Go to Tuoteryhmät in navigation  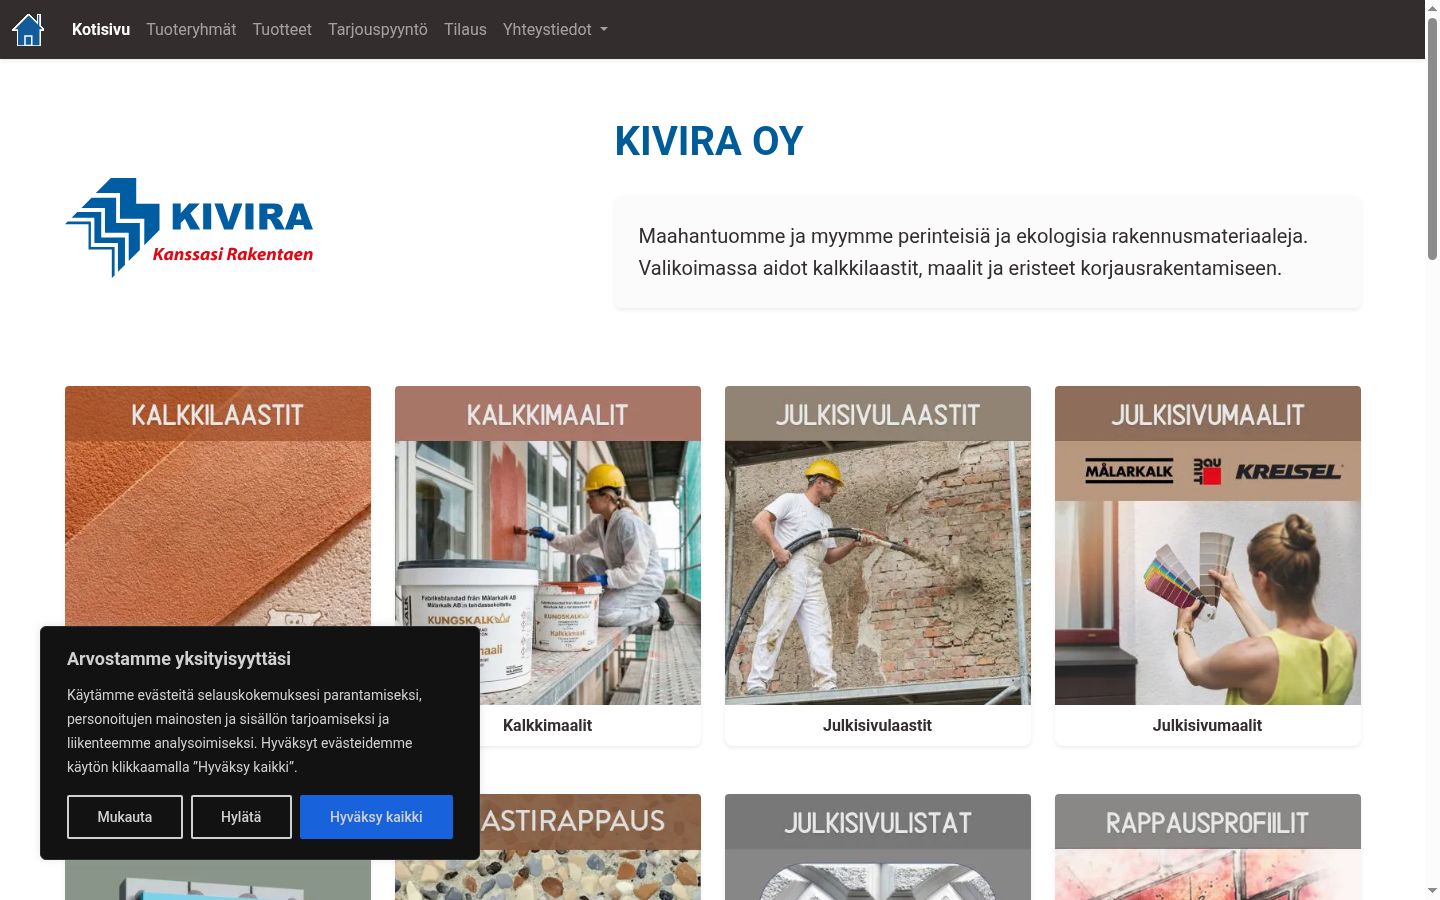191,30
